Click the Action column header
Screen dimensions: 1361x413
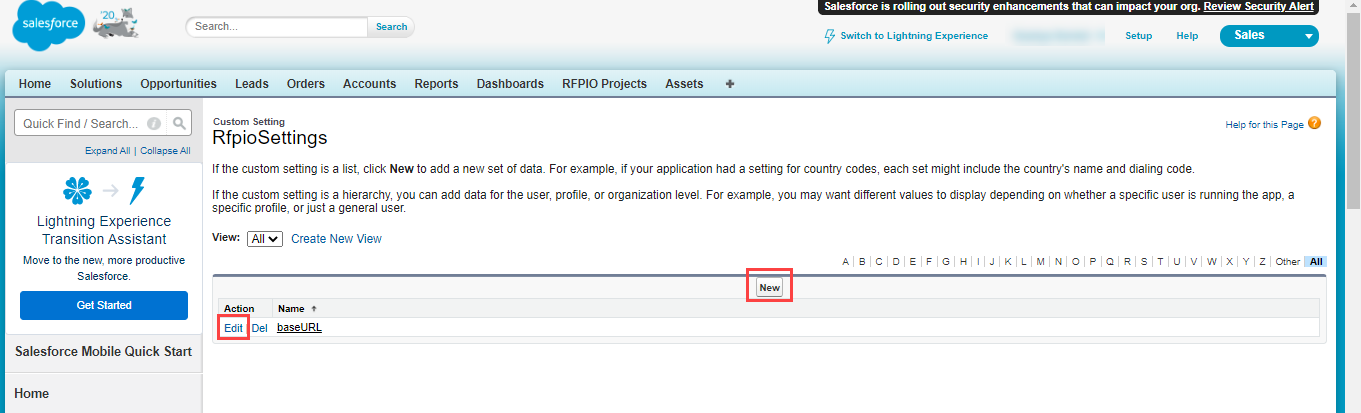point(239,309)
